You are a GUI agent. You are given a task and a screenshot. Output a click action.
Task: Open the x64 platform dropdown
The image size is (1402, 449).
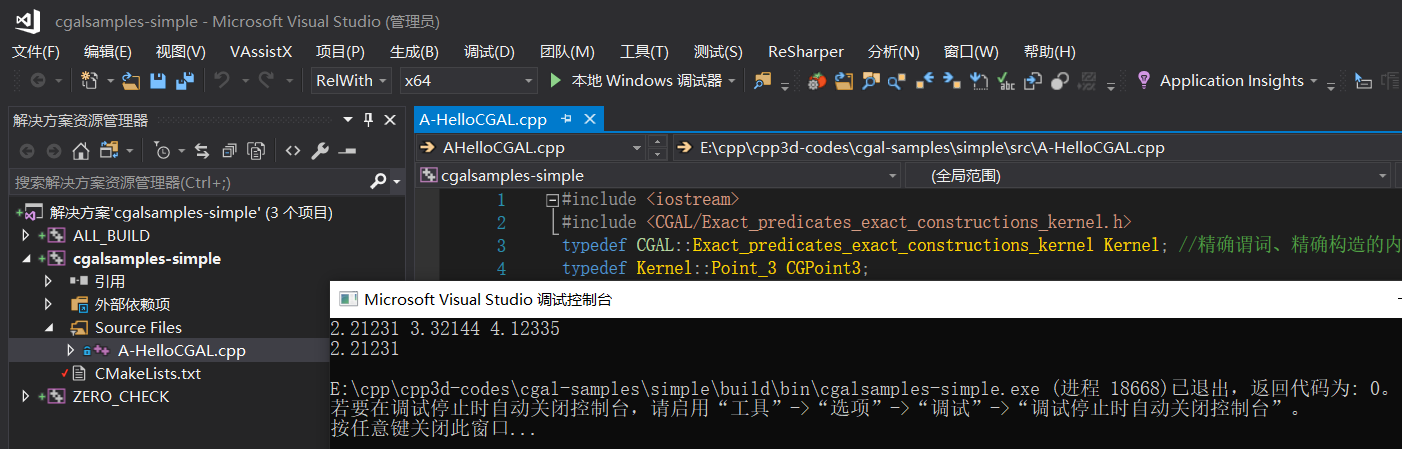(468, 81)
